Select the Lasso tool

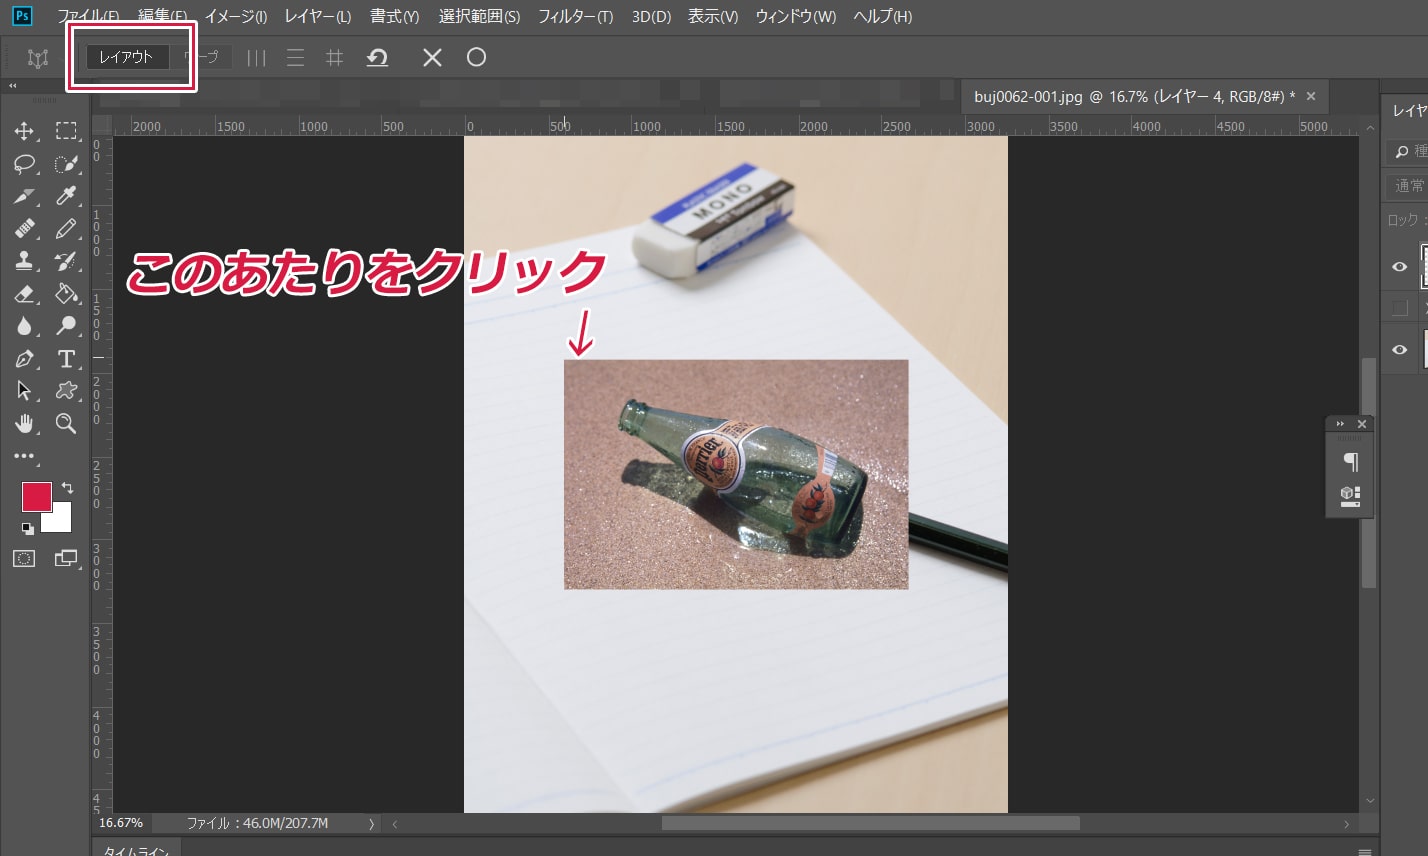click(x=24, y=164)
